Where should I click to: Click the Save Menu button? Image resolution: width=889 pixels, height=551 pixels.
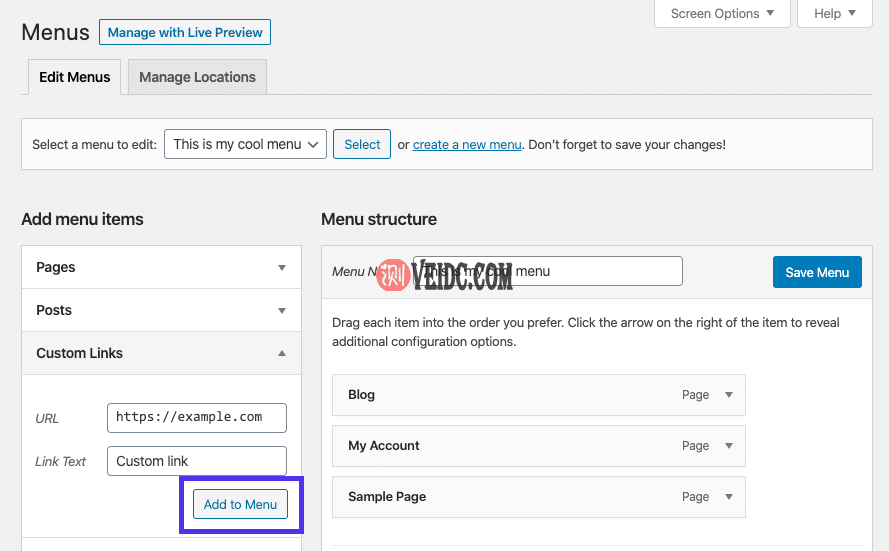tap(817, 272)
